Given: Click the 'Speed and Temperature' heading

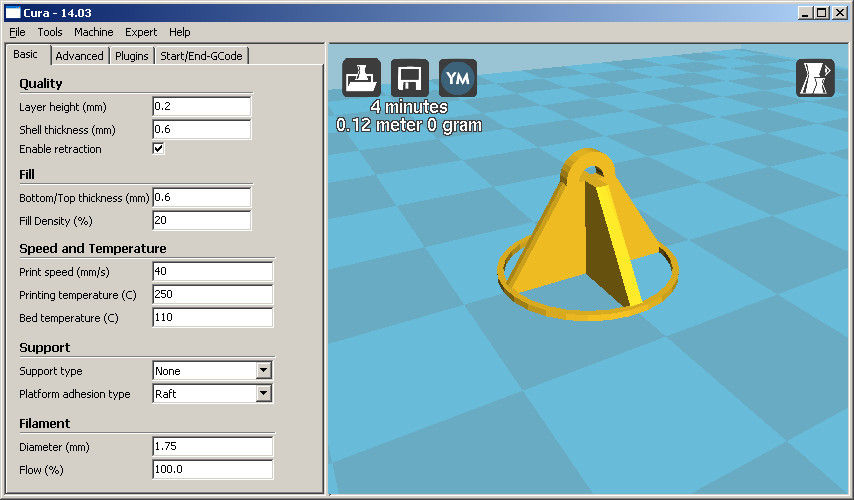Looking at the screenshot, I should [x=93, y=248].
